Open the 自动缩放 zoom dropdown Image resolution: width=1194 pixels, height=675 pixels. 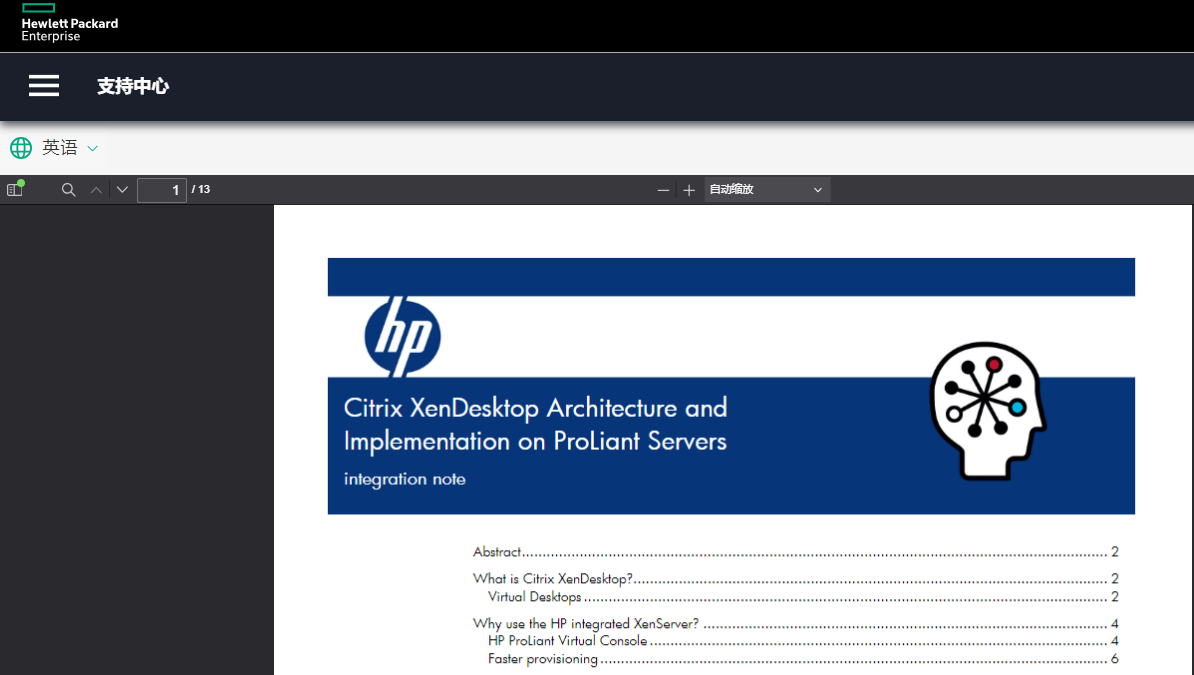click(x=766, y=190)
